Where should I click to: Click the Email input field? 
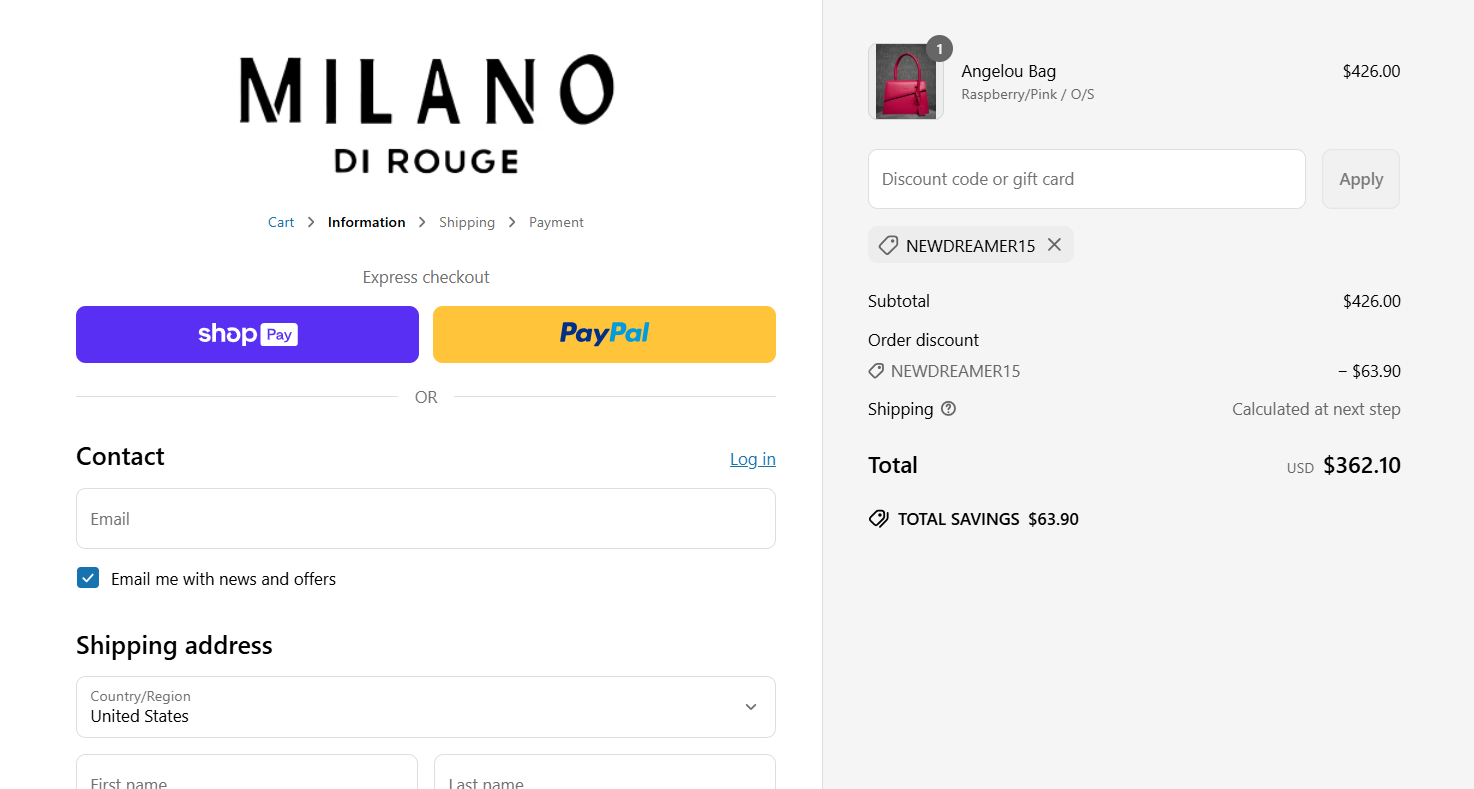click(425, 518)
